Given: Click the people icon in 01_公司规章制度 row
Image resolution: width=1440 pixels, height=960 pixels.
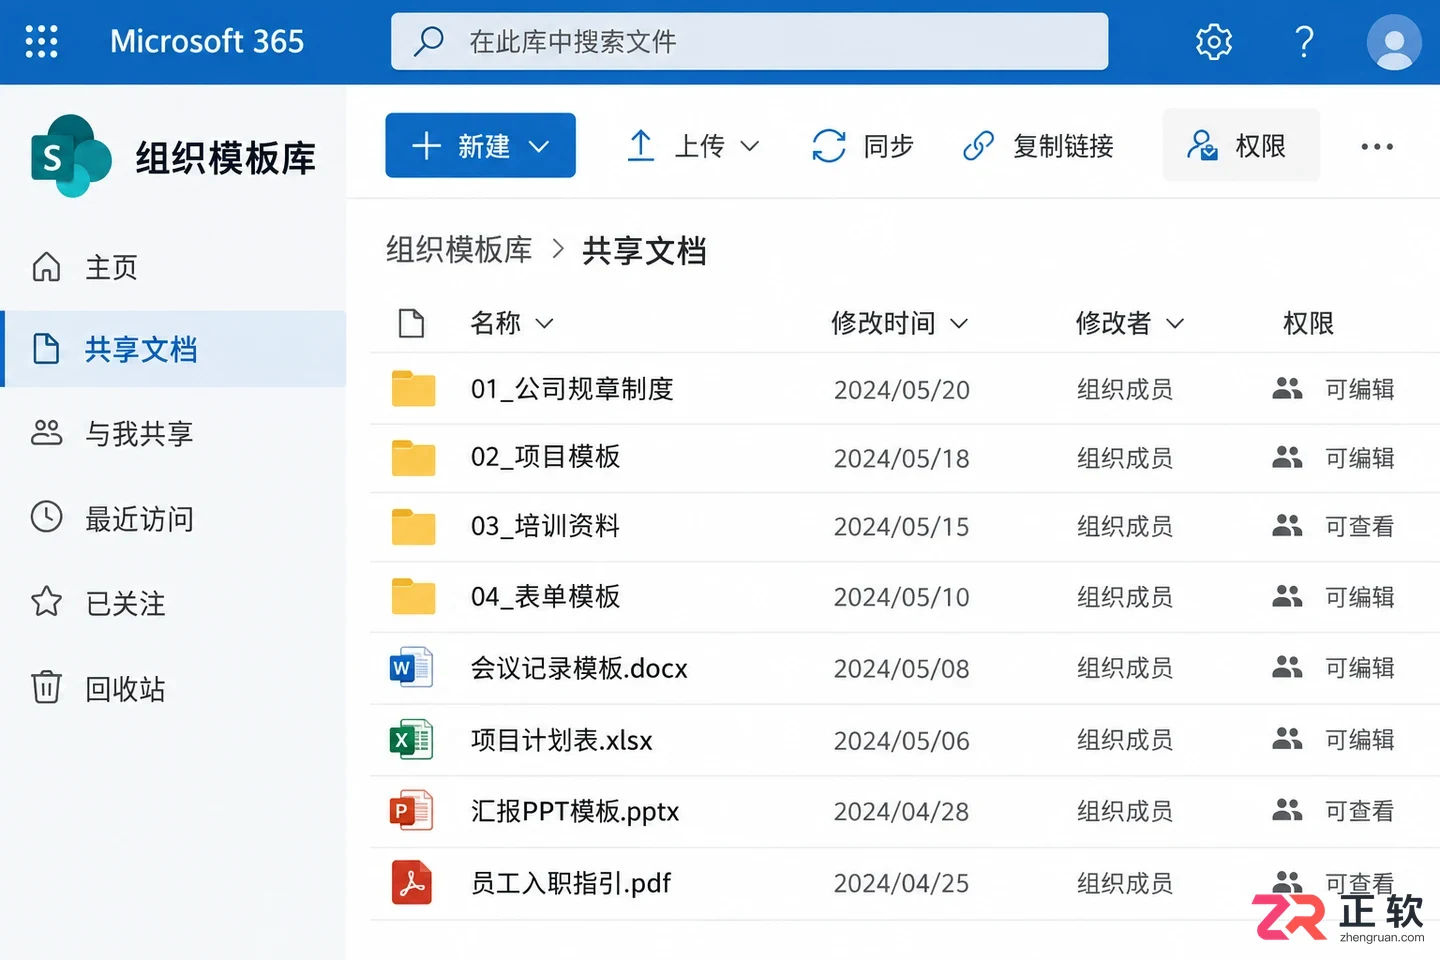Looking at the screenshot, I should click(x=1287, y=388).
